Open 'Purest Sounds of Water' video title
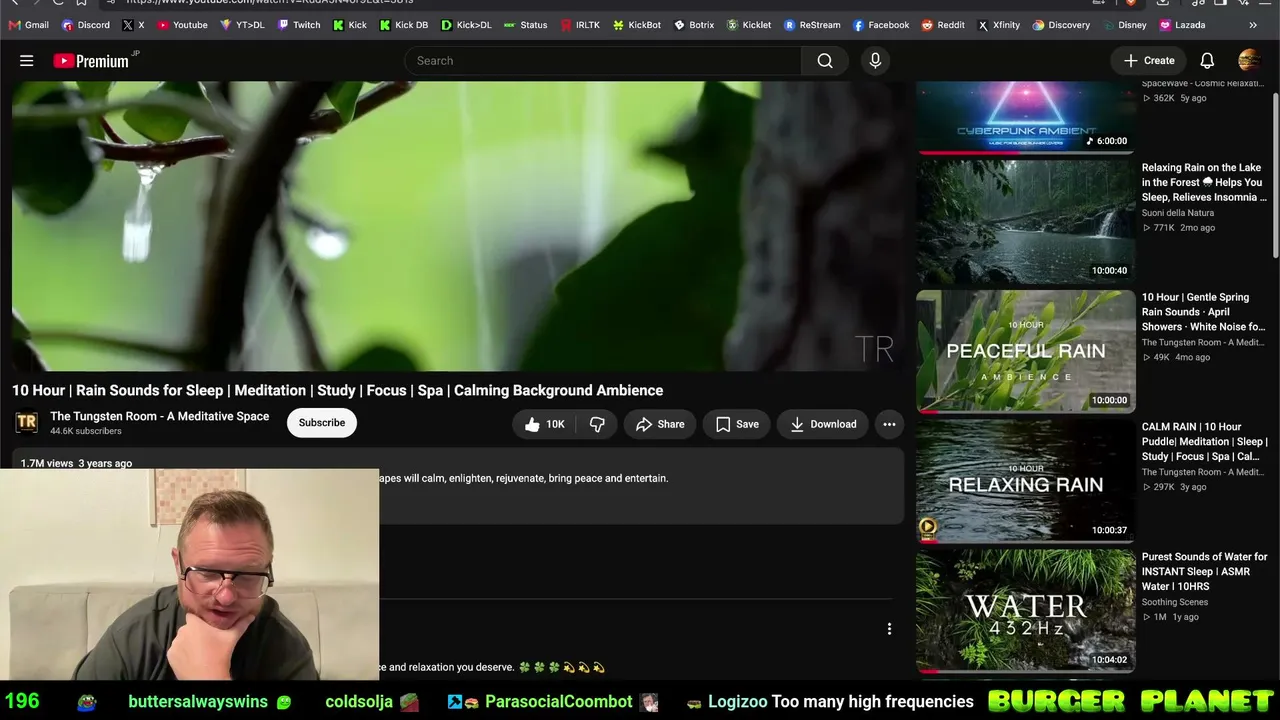Screen dimensions: 1280x720 [x=1204, y=571]
